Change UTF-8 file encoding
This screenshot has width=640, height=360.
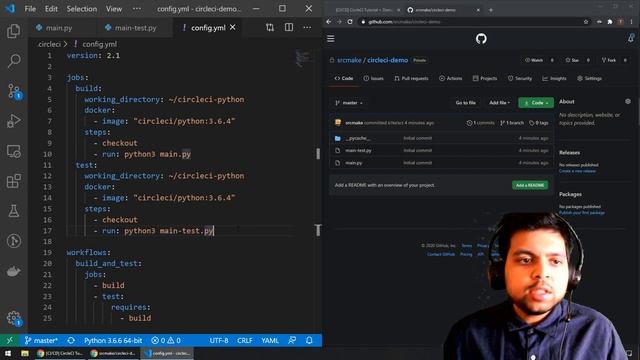click(219, 340)
